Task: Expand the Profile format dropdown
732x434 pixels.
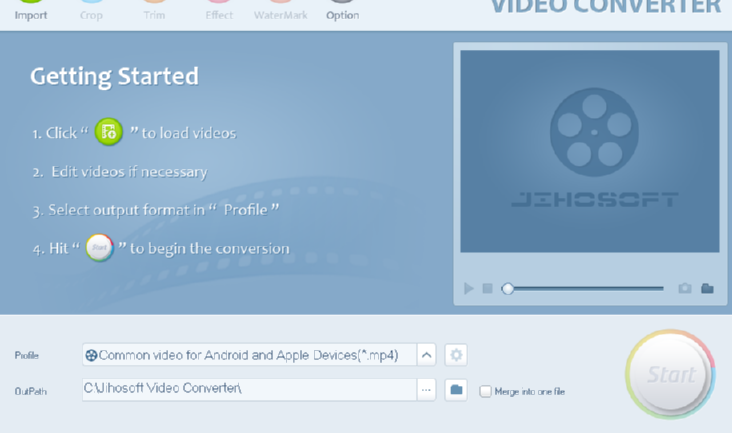Action: [426, 355]
